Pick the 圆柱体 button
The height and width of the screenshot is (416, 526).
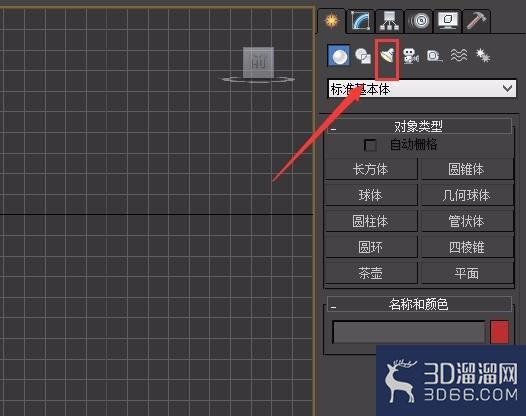point(371,221)
